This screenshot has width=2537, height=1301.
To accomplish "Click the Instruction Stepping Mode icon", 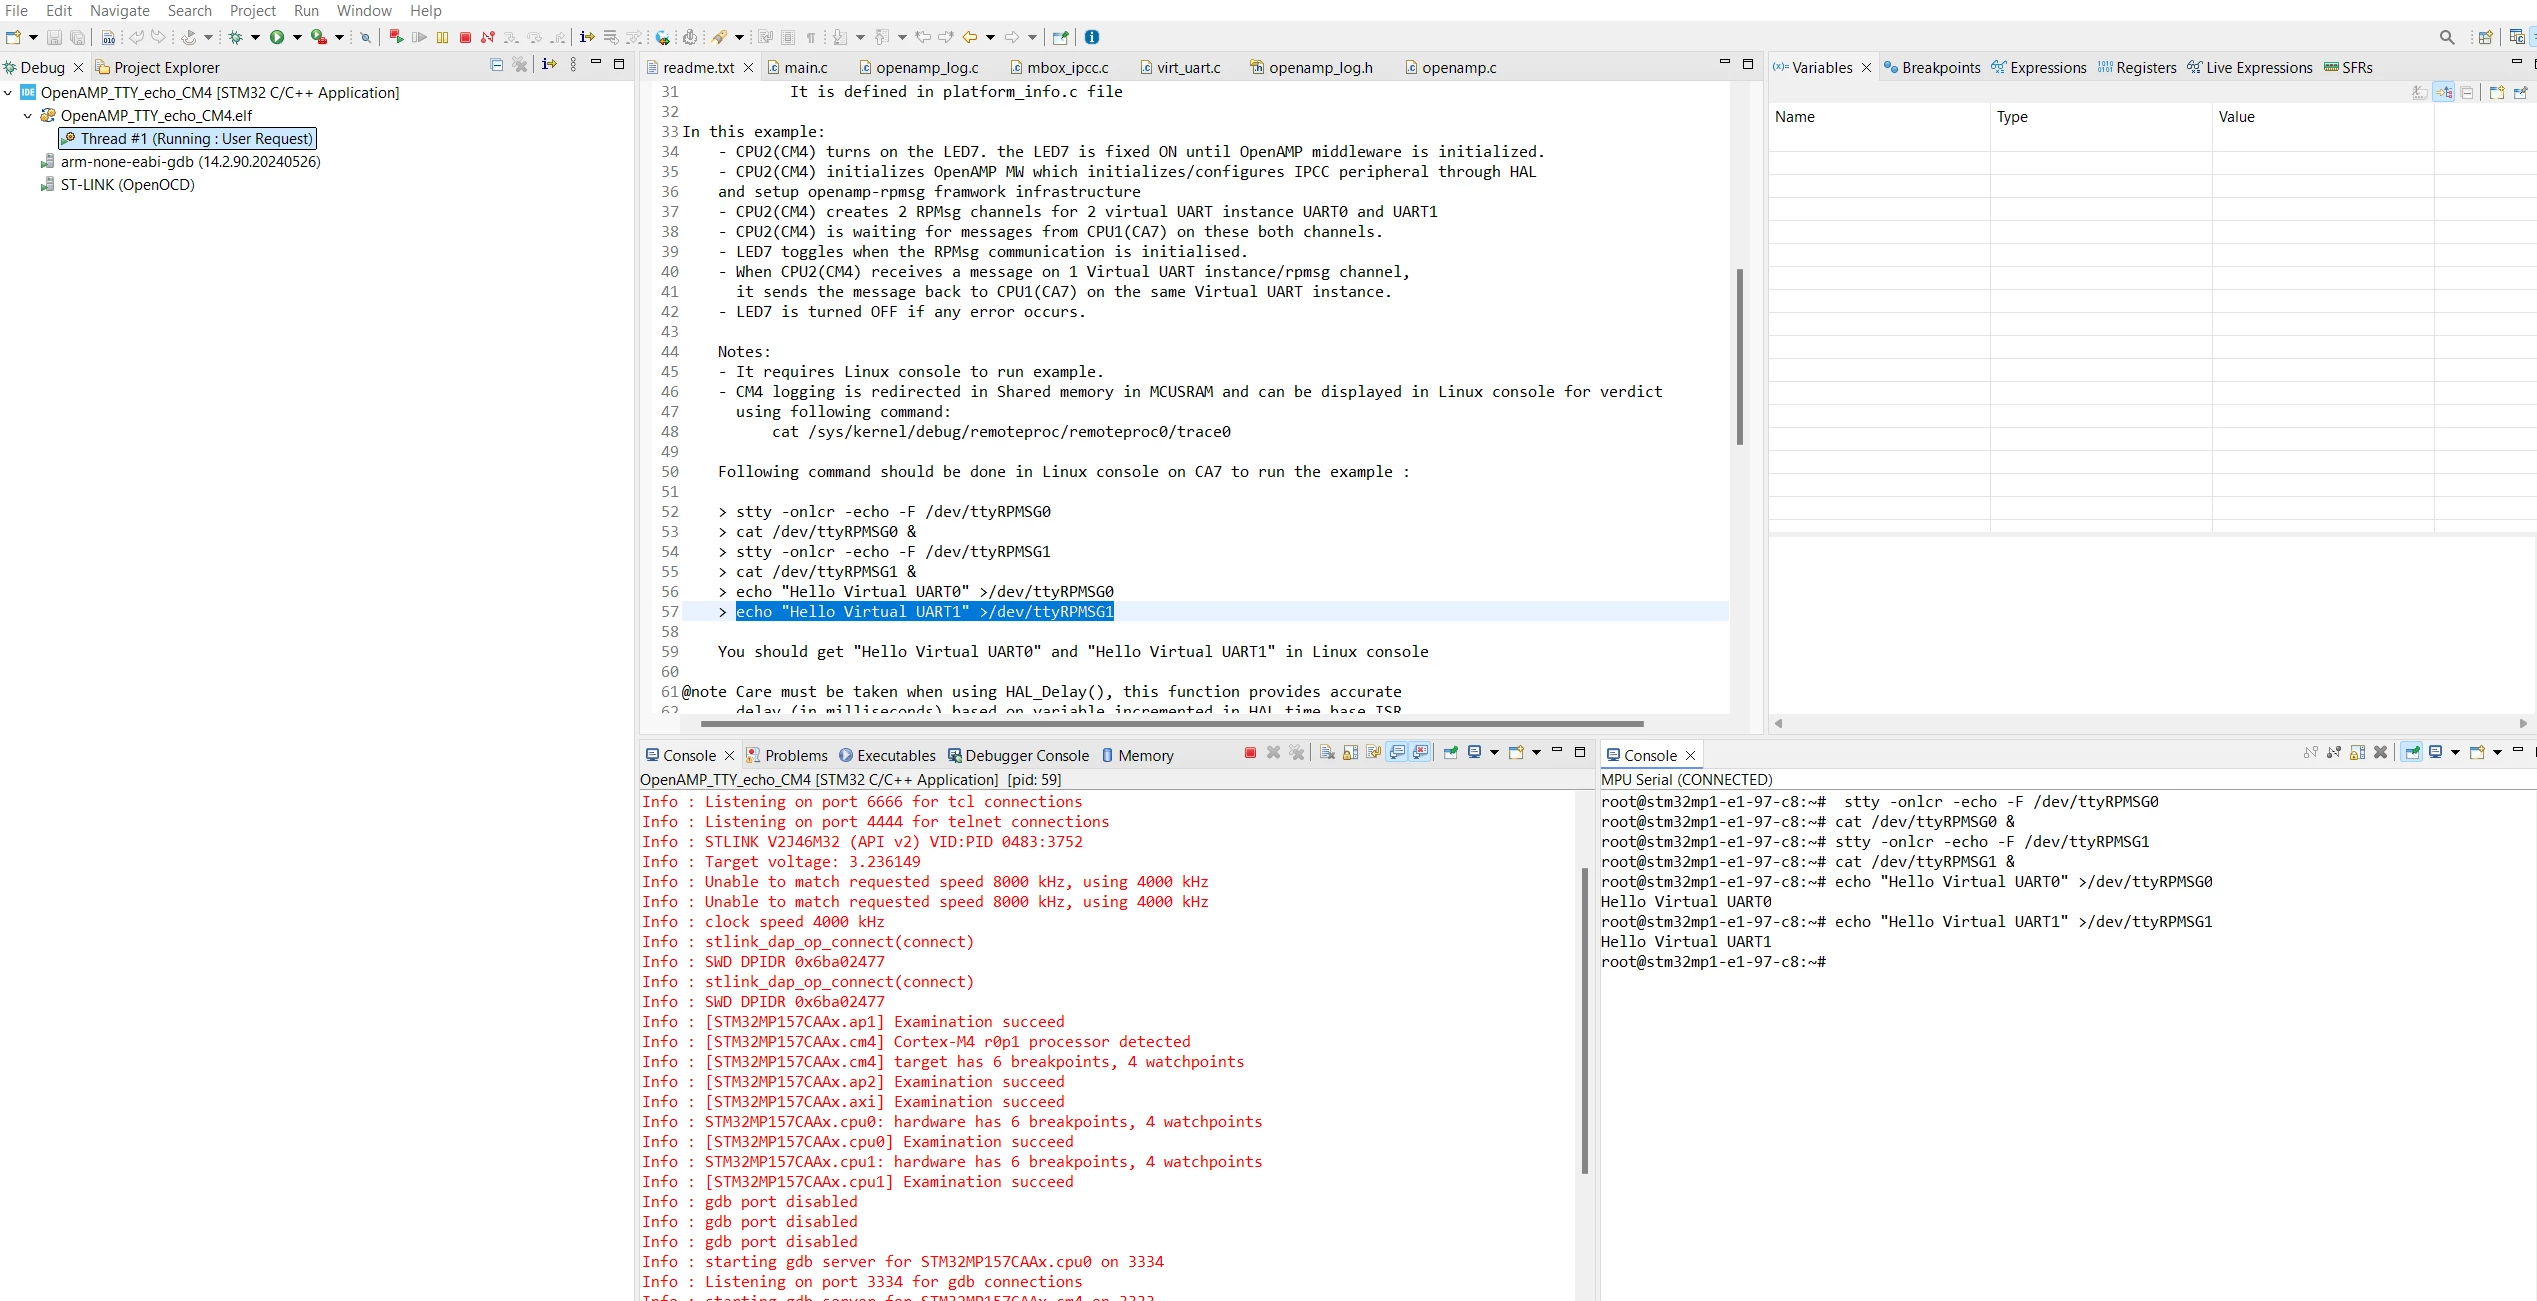I will click(x=587, y=37).
